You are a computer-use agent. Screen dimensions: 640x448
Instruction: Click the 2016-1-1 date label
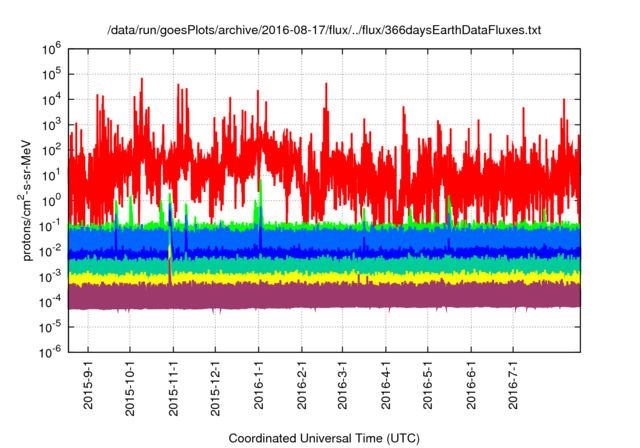(x=258, y=386)
